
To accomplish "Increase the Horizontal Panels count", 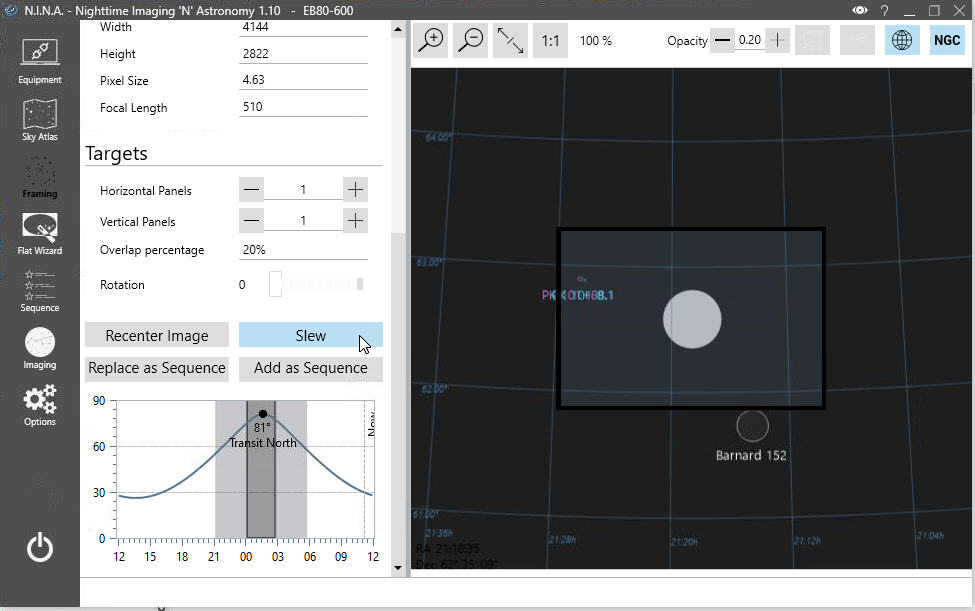I will (x=355, y=190).
